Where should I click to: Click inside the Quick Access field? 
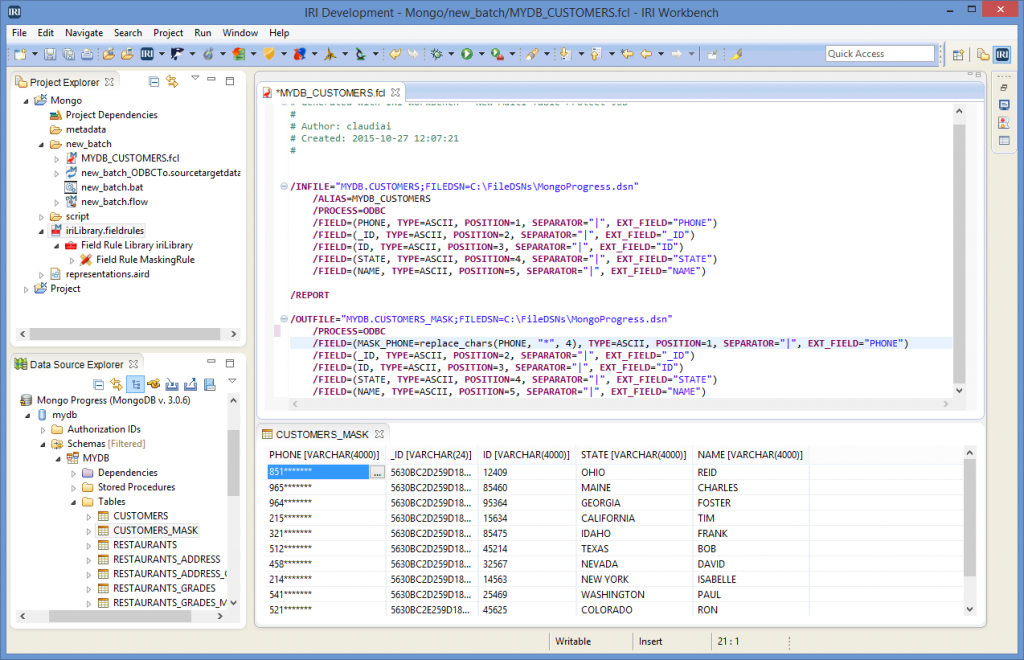[x=878, y=53]
